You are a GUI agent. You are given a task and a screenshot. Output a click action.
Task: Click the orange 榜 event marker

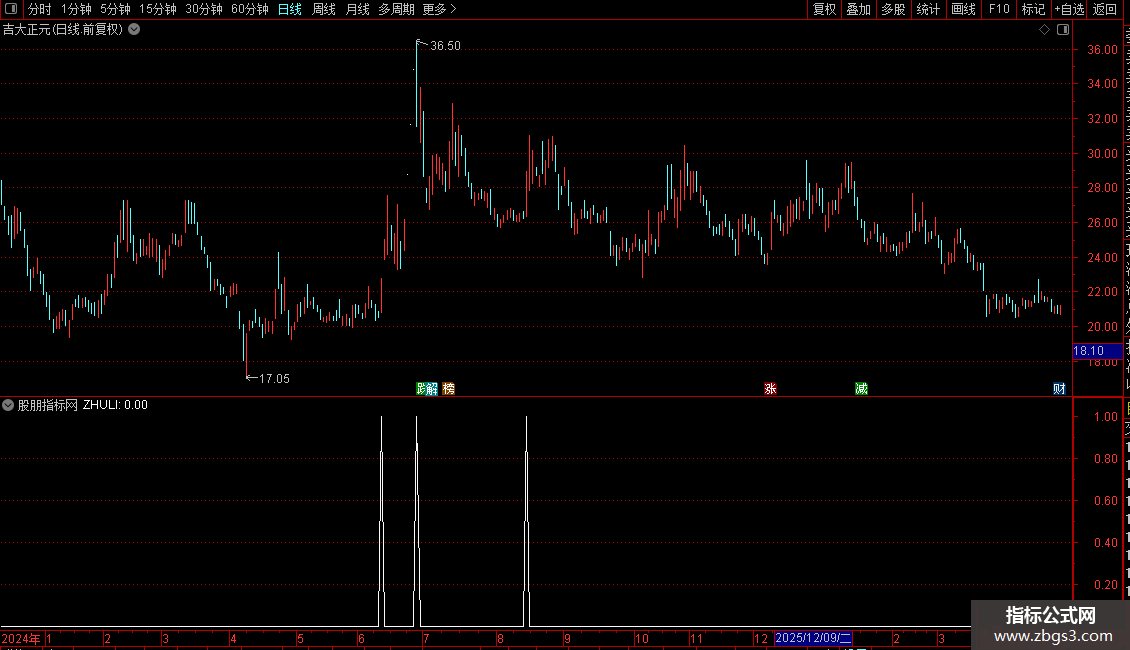449,389
